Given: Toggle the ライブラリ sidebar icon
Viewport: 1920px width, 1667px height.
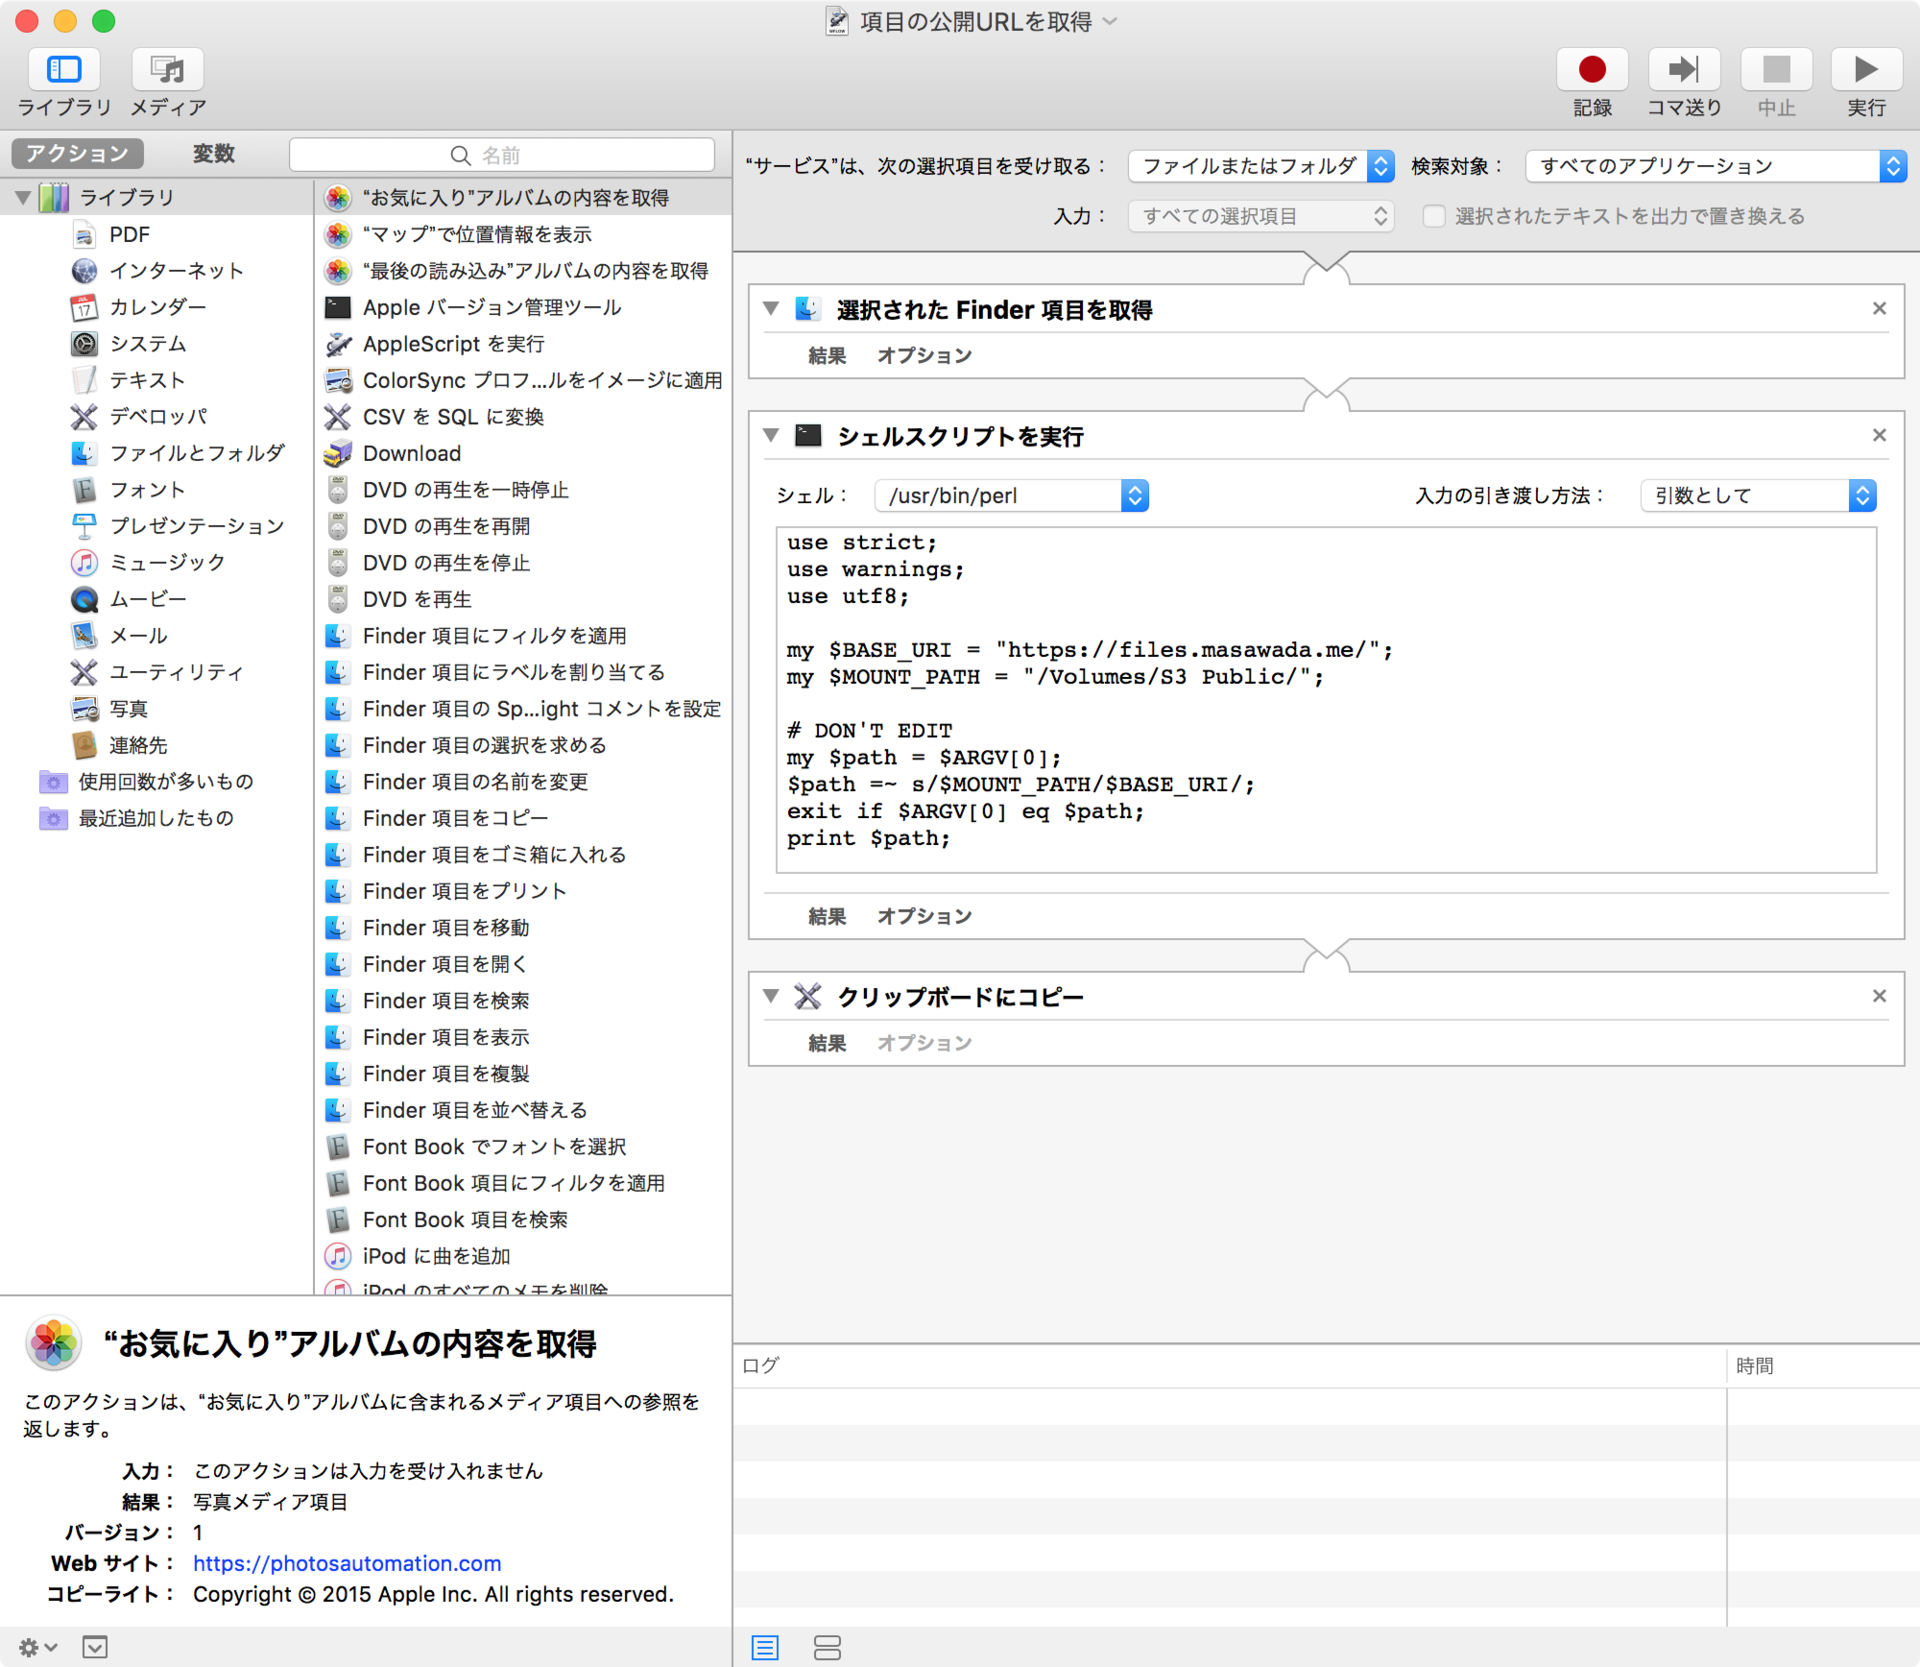Looking at the screenshot, I should tap(63, 68).
